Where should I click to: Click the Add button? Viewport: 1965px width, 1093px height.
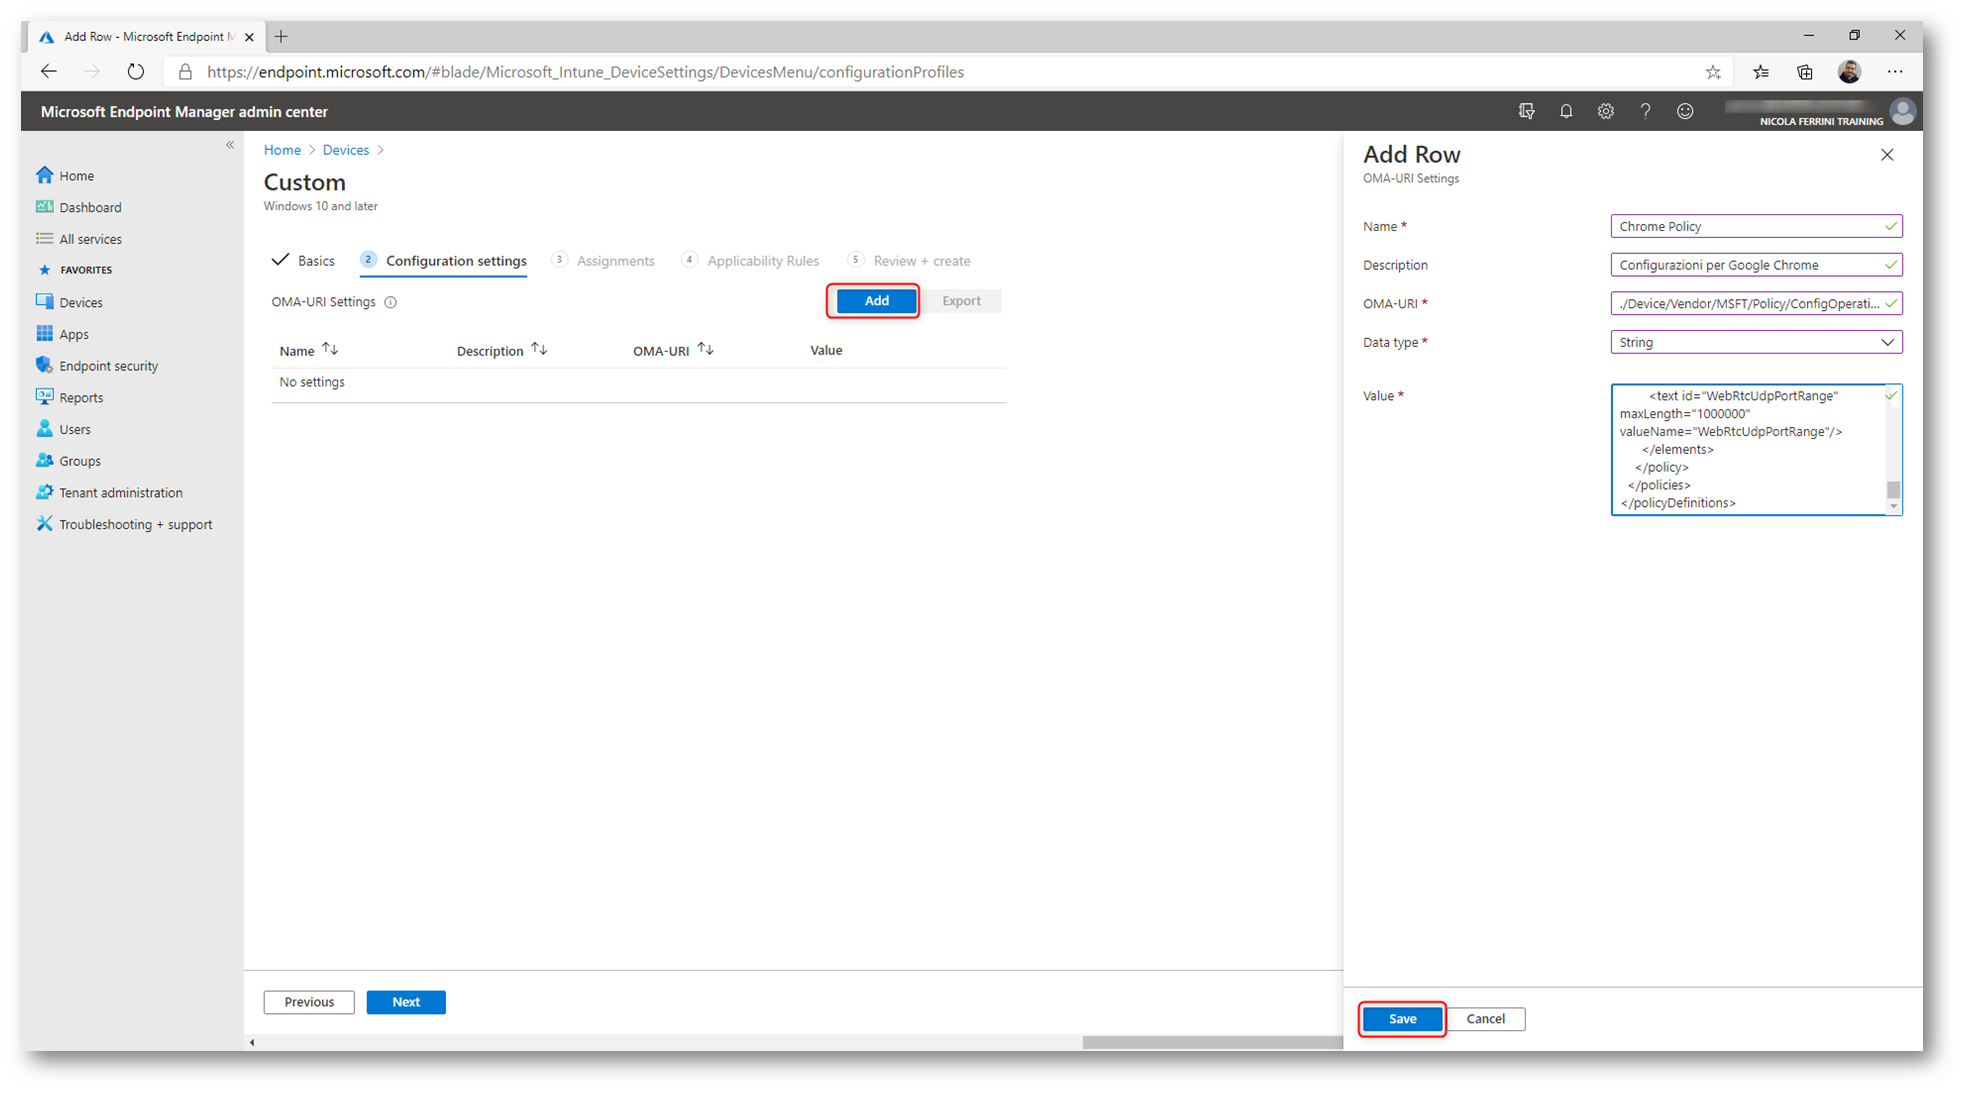click(876, 301)
